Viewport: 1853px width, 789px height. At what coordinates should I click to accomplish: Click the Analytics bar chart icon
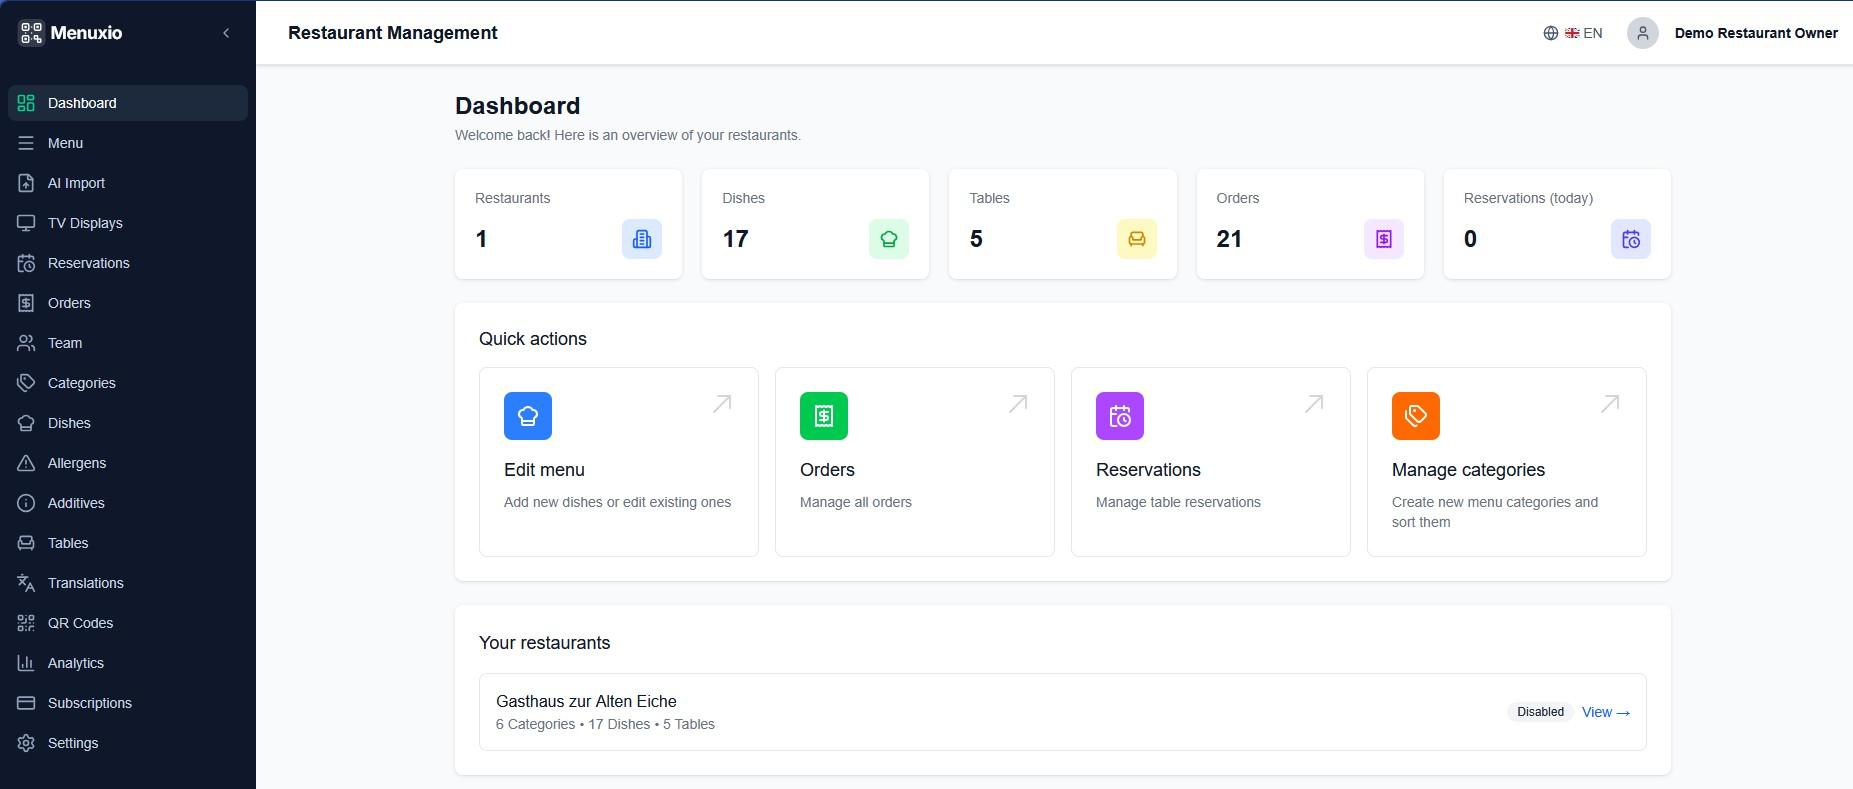coord(26,663)
